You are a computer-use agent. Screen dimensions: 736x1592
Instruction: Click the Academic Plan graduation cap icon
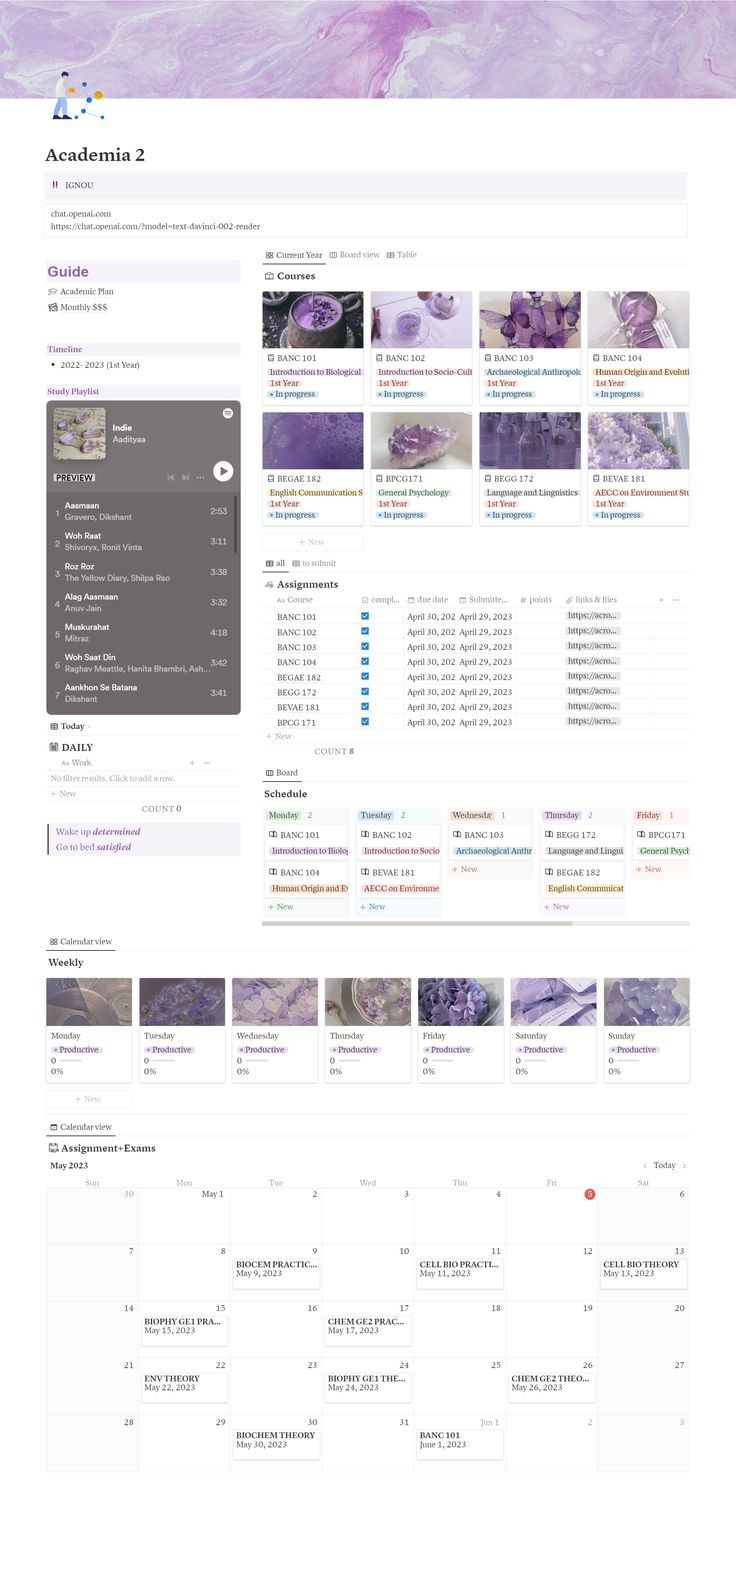(53, 292)
